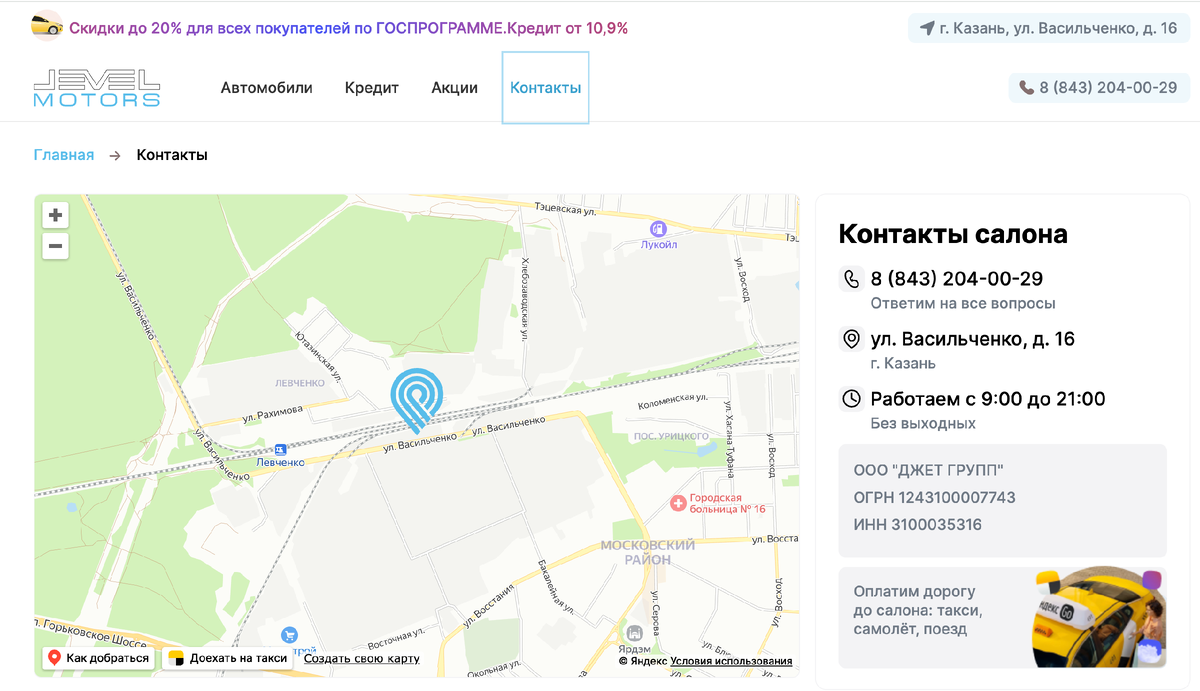Image resolution: width=1200 pixels, height=691 pixels.
Task: Click the handset icon next to 8 (843) 204-00-29
Action: pos(851,277)
